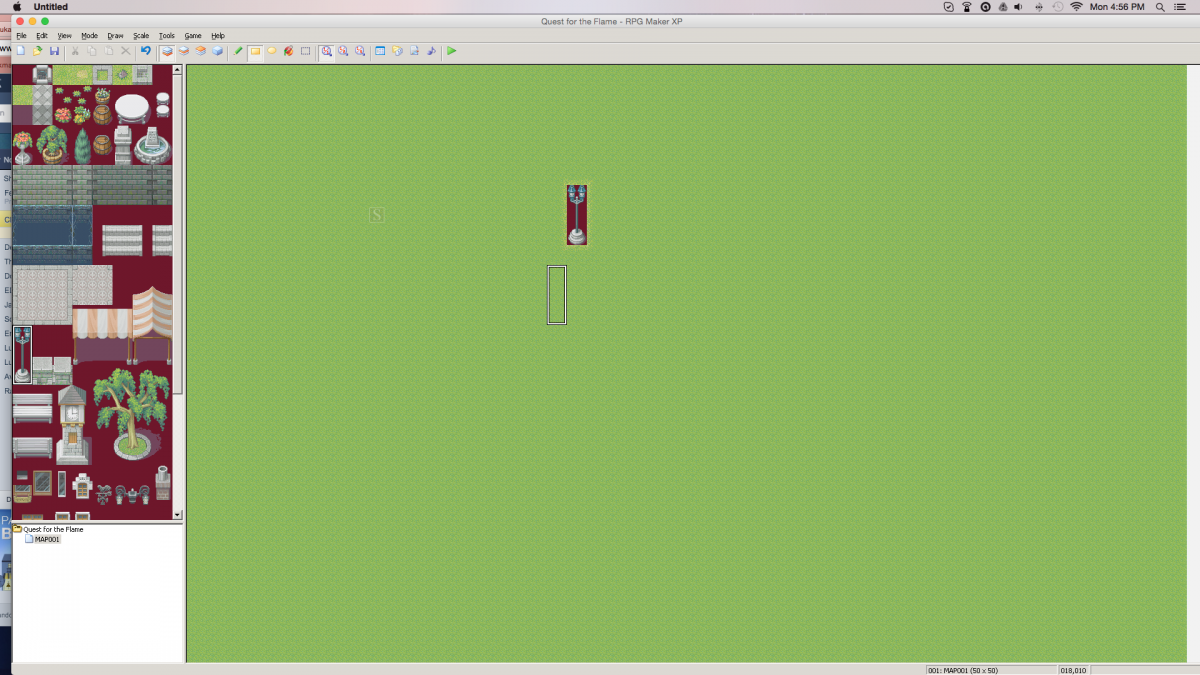The image size is (1200, 675).
Task: Select the Layer 3 editing mode
Action: tap(200, 51)
